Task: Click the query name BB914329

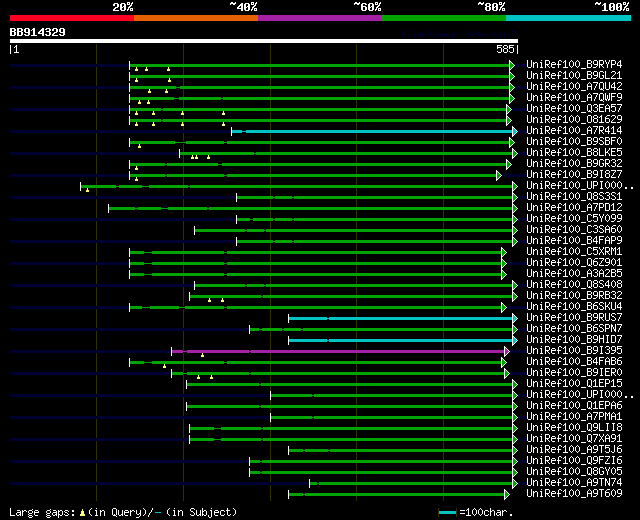Action: [38, 32]
